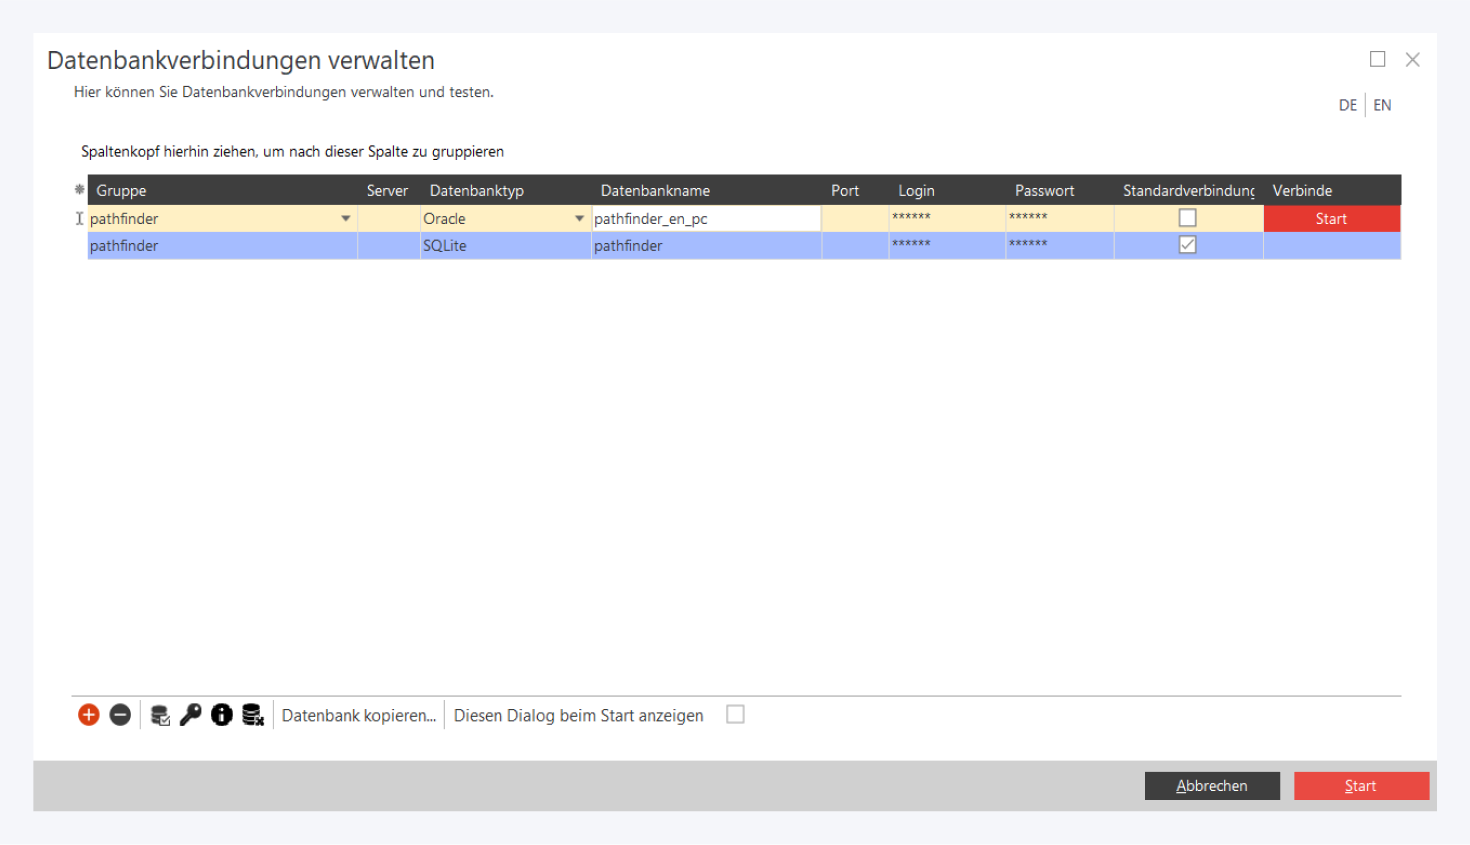Open database info via the info icon

click(221, 714)
